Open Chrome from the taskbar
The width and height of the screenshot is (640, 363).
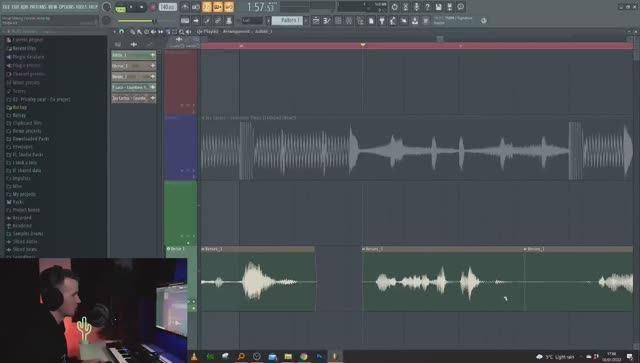(303, 356)
